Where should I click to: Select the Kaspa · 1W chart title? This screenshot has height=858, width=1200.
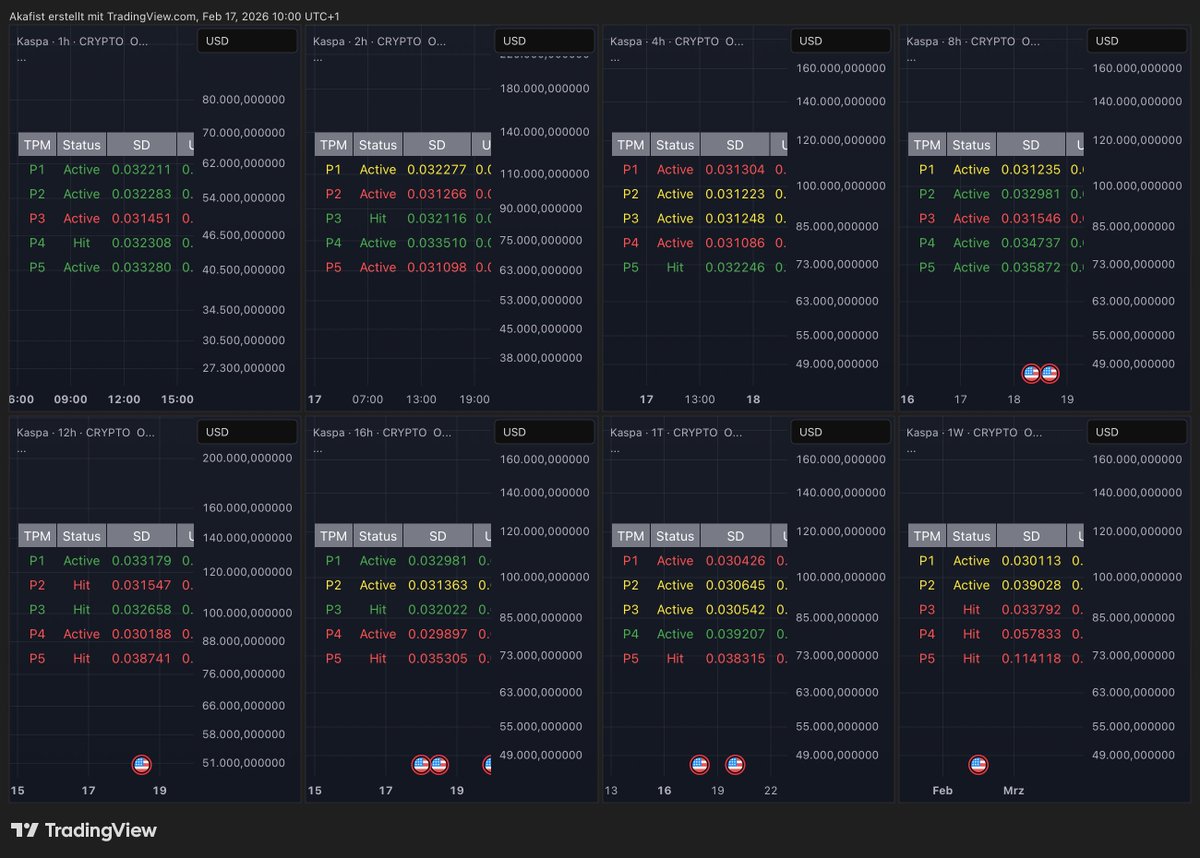975,432
